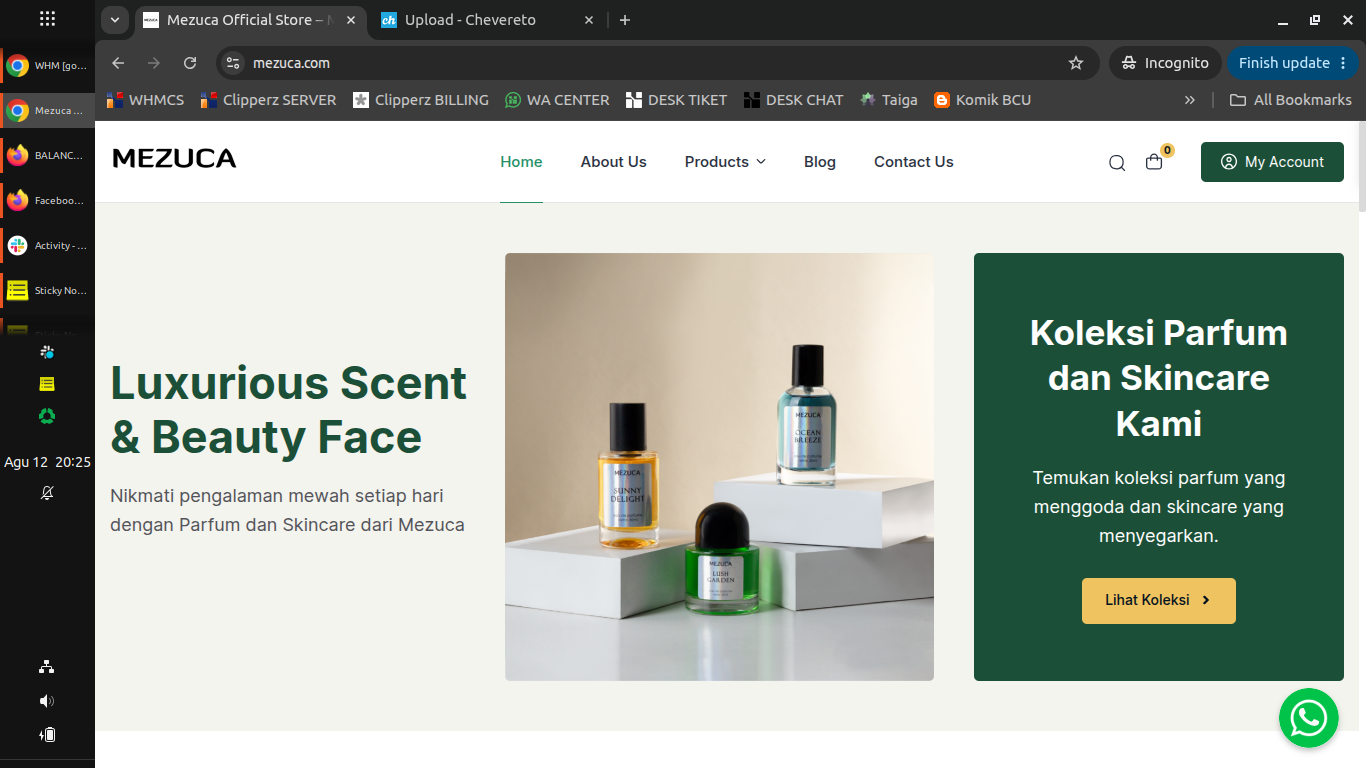Open the Ubuntu app grid launcher
This screenshot has height=768, width=1366.
pos(47,19)
